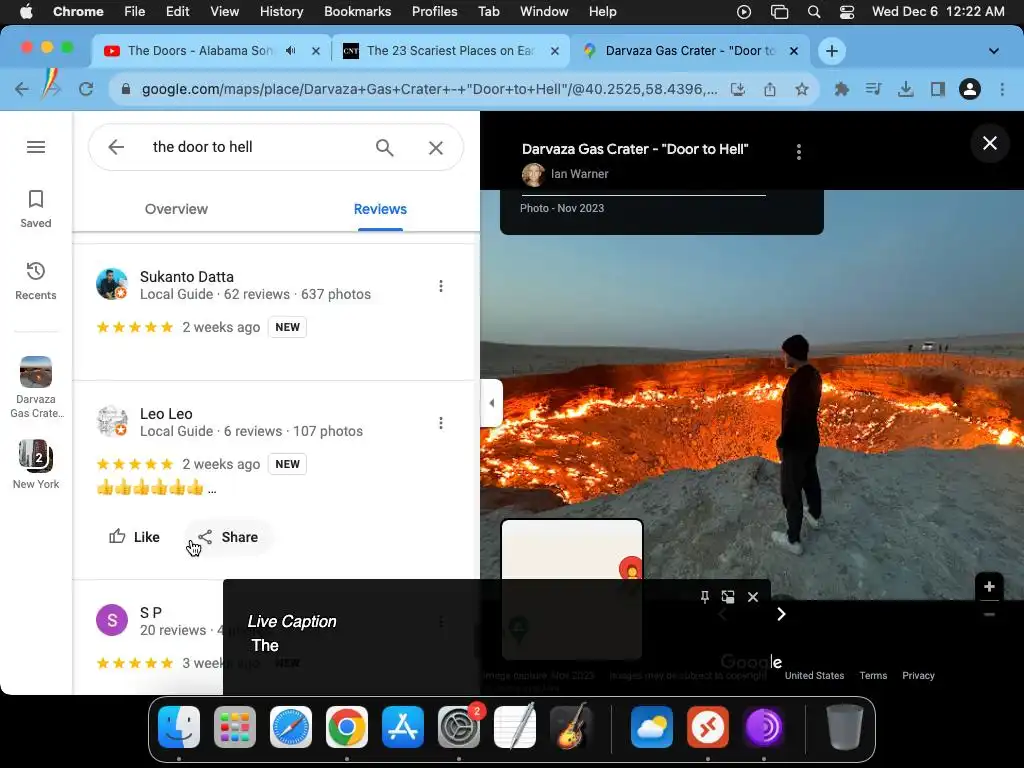
Task: Pin the Live Caption window
Action: pos(705,597)
